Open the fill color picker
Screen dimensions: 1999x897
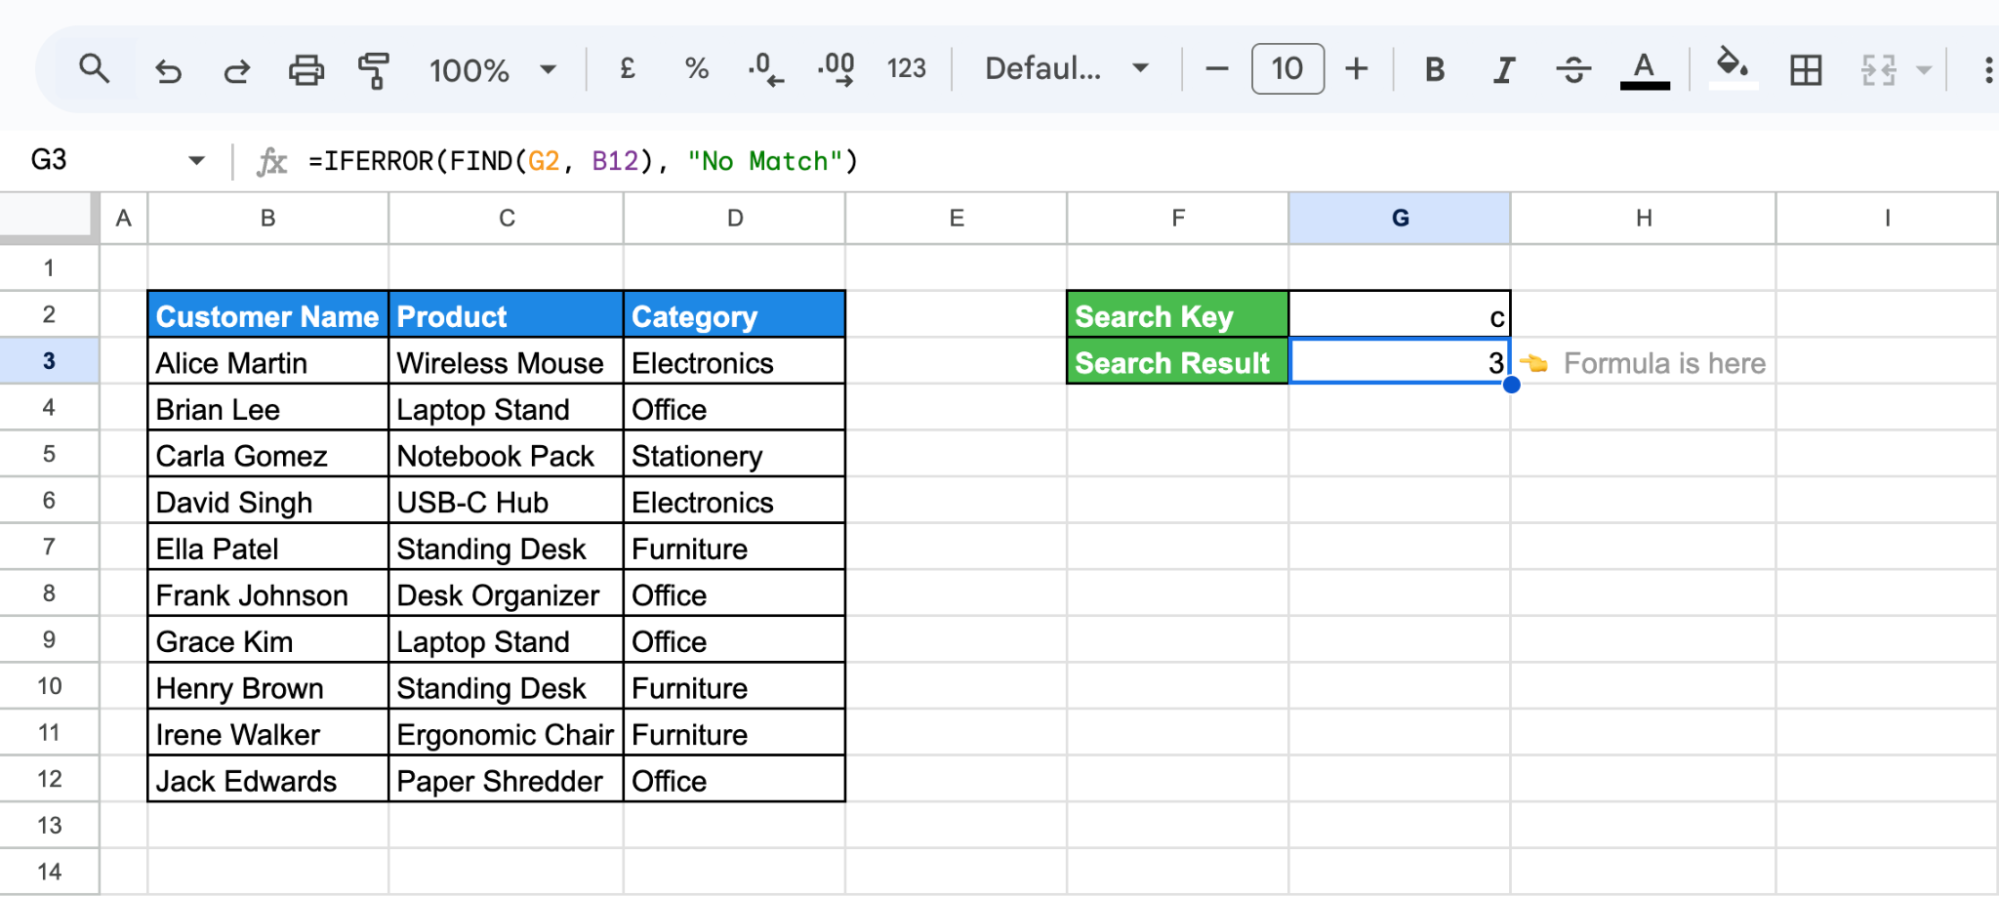coord(1732,68)
